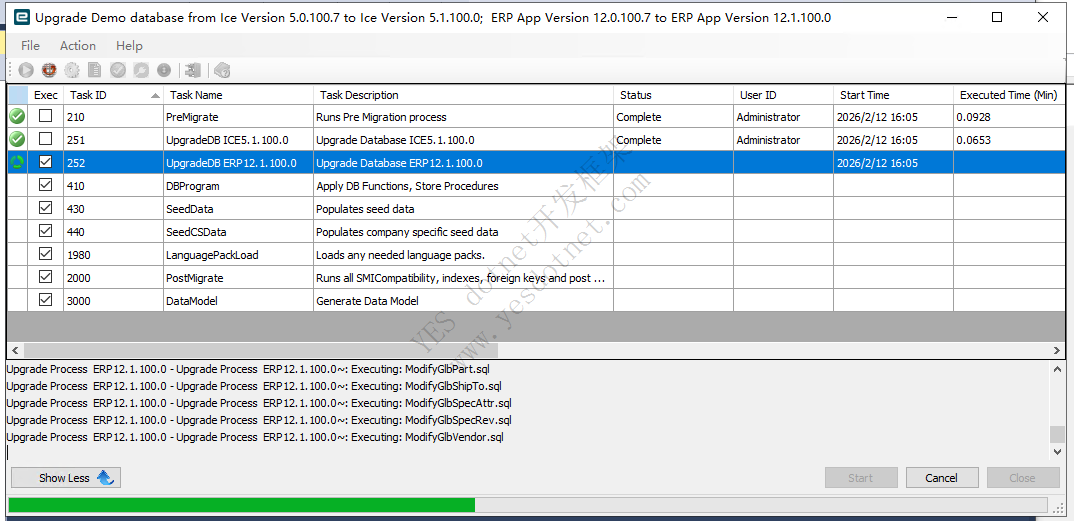Screen dimensions: 1074x521
Task: Uncheck Exec checkbox for LanguagePackLoad
Action: click(x=45, y=254)
